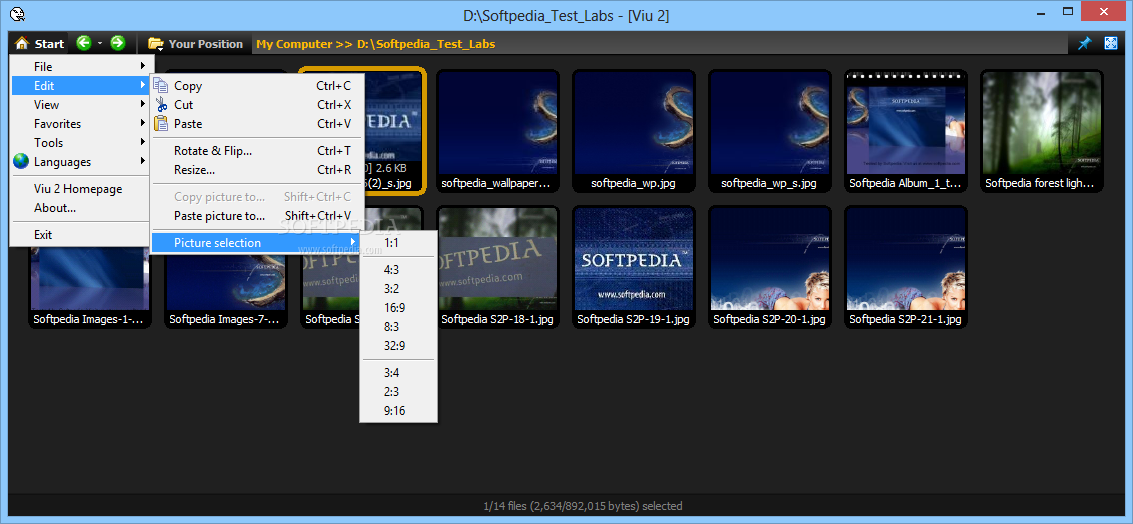Click the D:\Softpedia_Test_Labs breadcrumb path
The height and width of the screenshot is (524, 1133).
click(426, 44)
